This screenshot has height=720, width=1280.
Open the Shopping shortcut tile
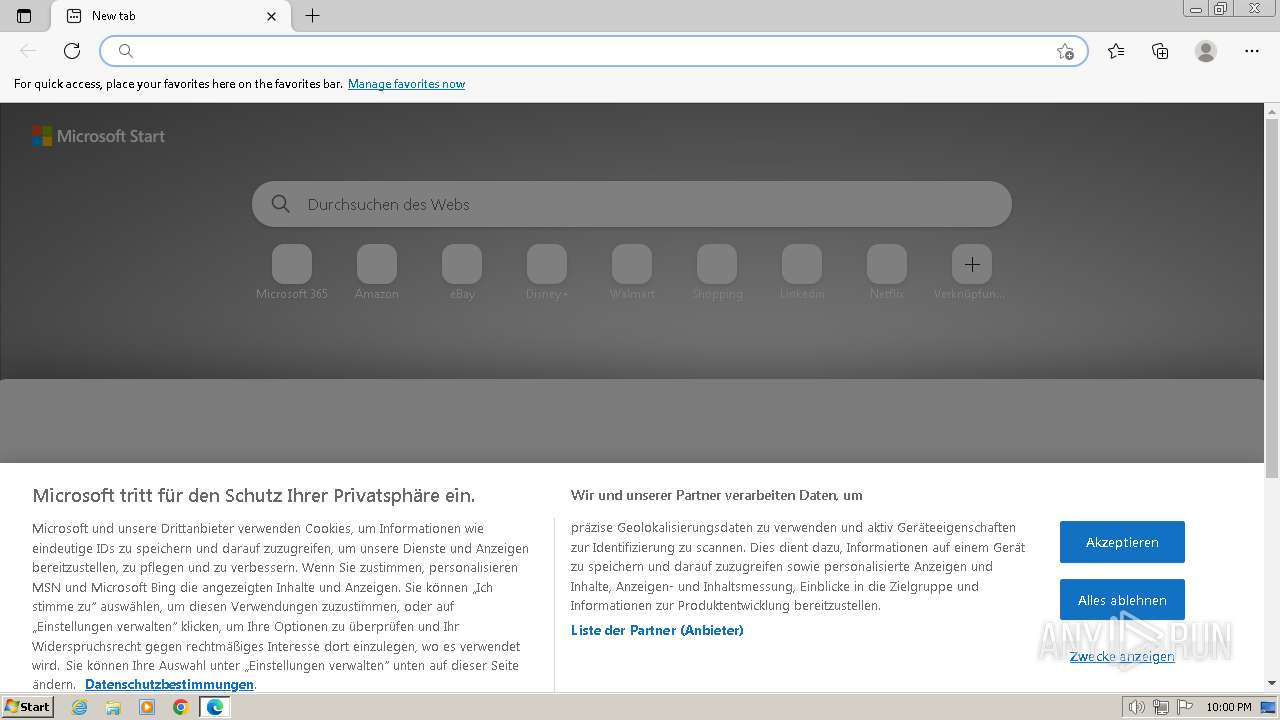[717, 272]
